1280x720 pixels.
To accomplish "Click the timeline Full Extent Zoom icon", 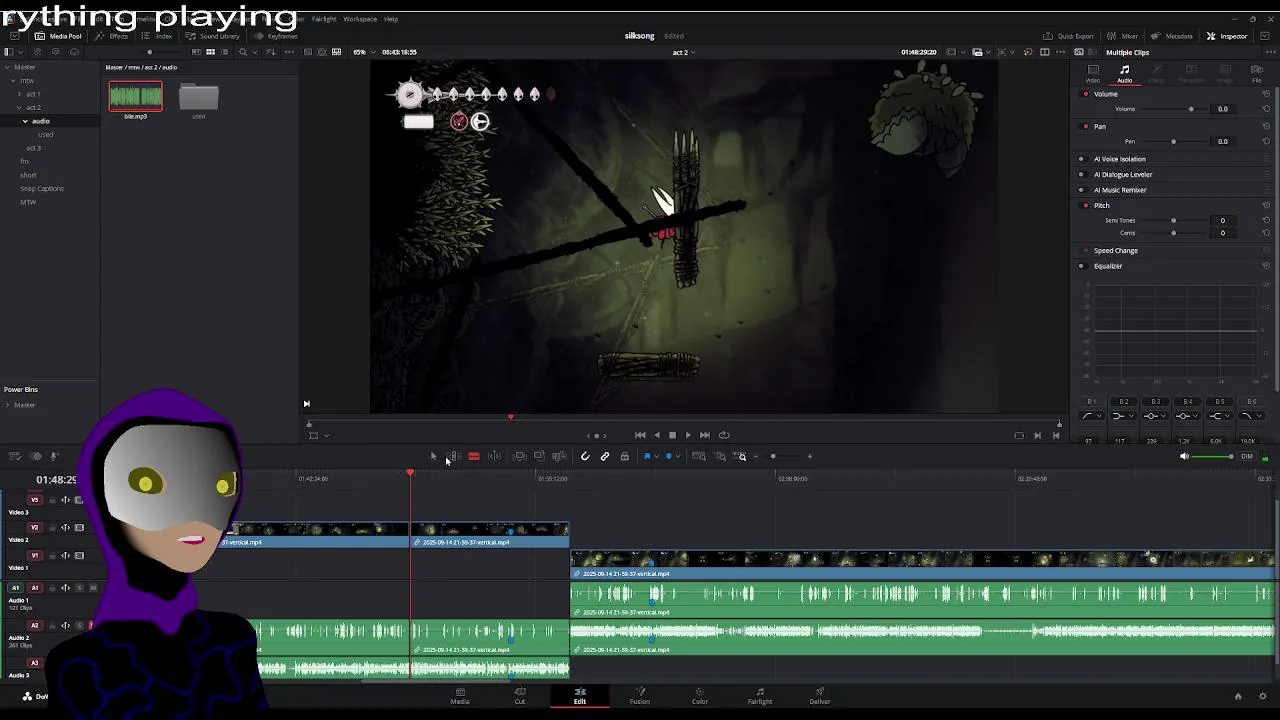I will pyautogui.click(x=699, y=456).
